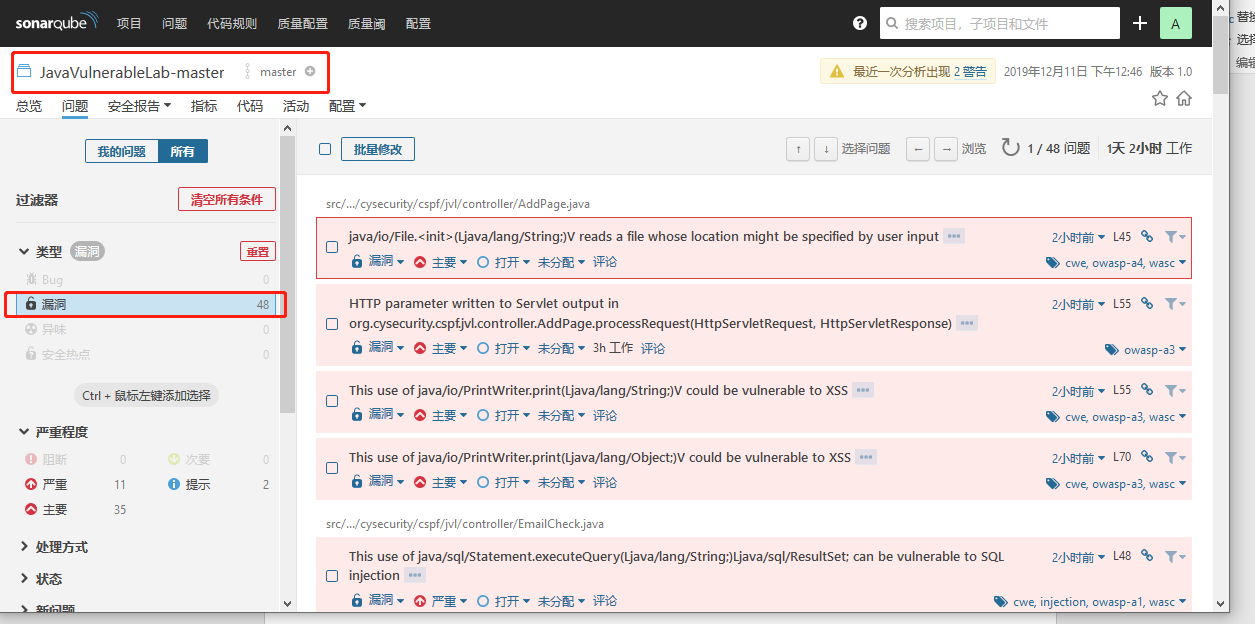The height and width of the screenshot is (624, 1255).
Task: Reload issues with the refresh icon
Action: [x=1008, y=146]
